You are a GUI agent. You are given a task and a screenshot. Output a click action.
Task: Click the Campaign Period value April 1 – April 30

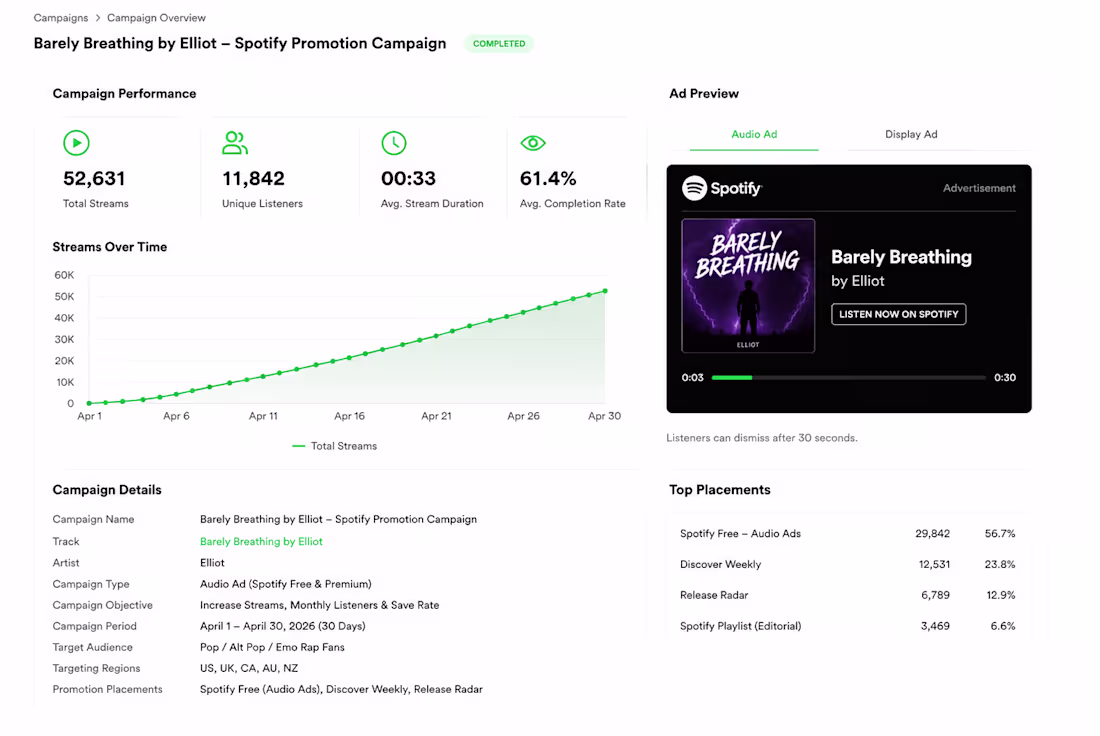click(x=283, y=626)
